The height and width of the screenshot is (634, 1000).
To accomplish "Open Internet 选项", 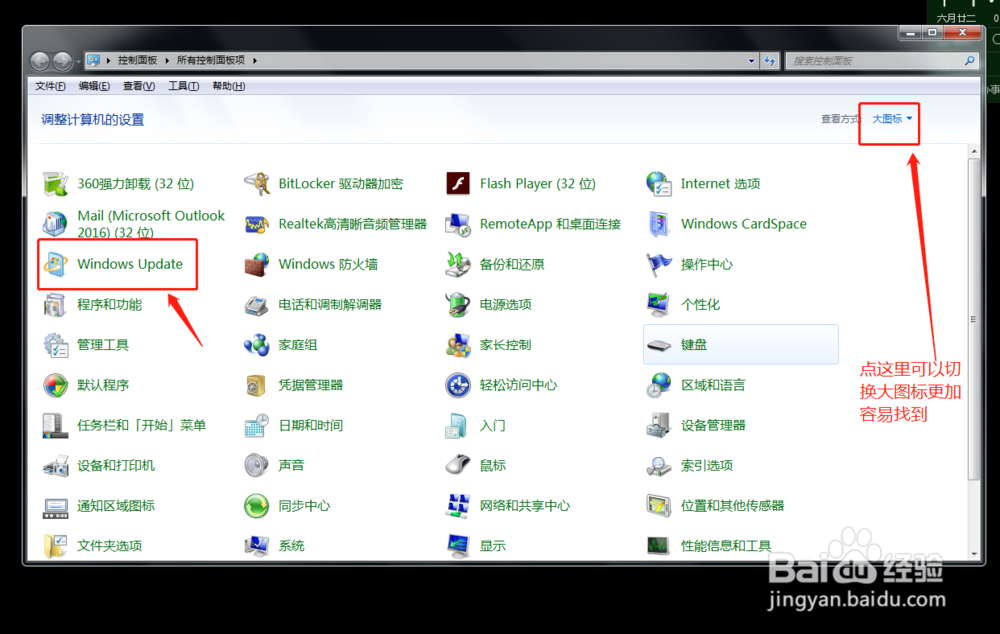I will tap(720, 183).
